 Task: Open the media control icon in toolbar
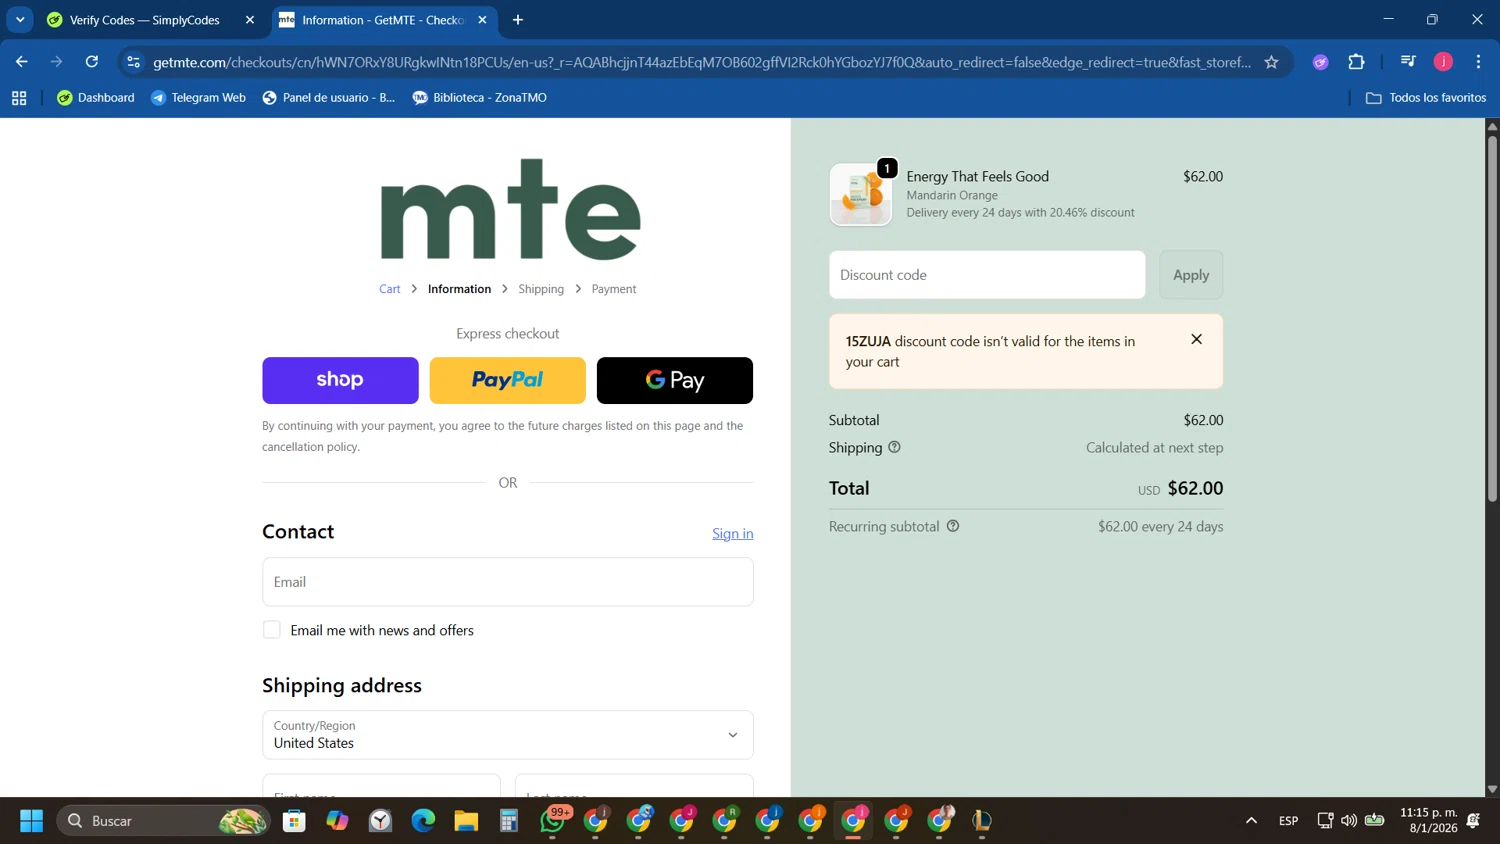point(1408,62)
